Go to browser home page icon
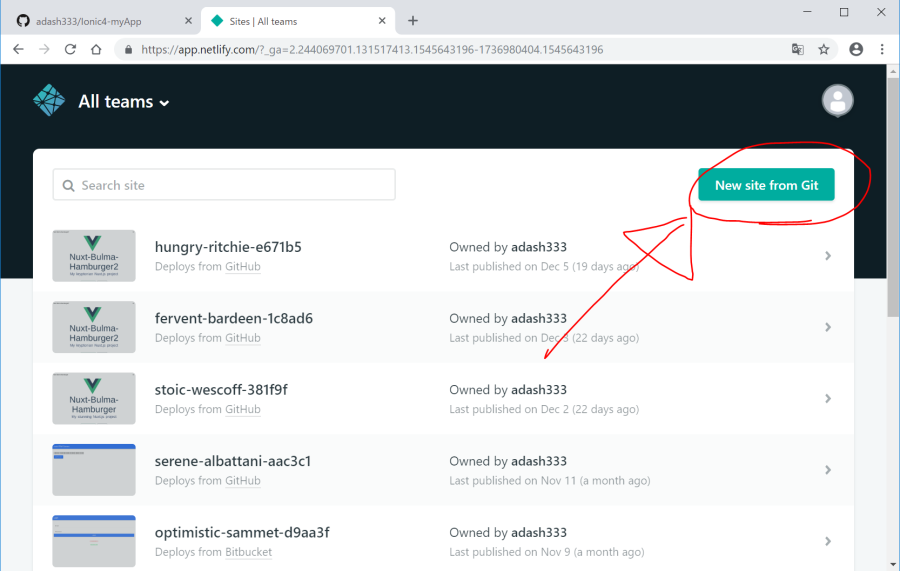 96,49
